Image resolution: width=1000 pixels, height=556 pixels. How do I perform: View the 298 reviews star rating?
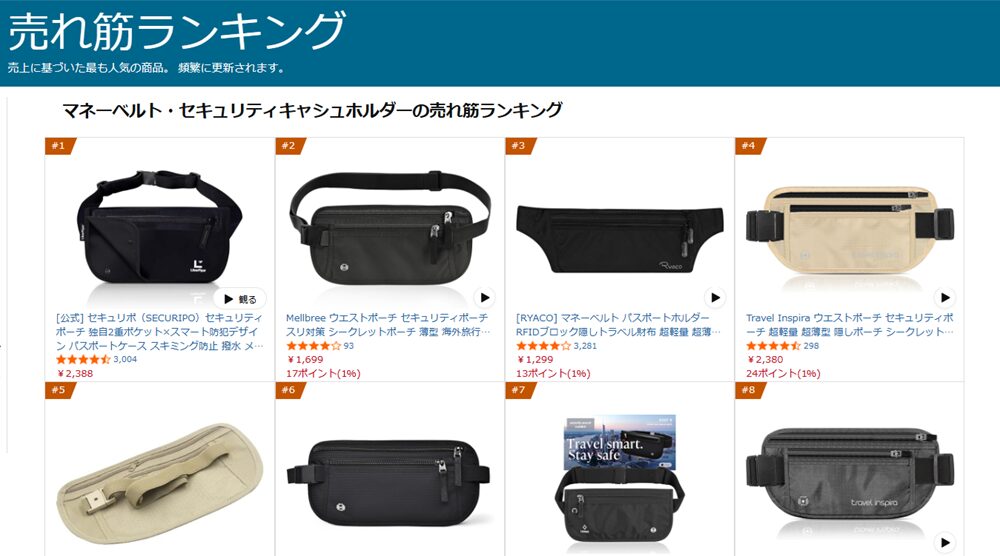(x=773, y=346)
